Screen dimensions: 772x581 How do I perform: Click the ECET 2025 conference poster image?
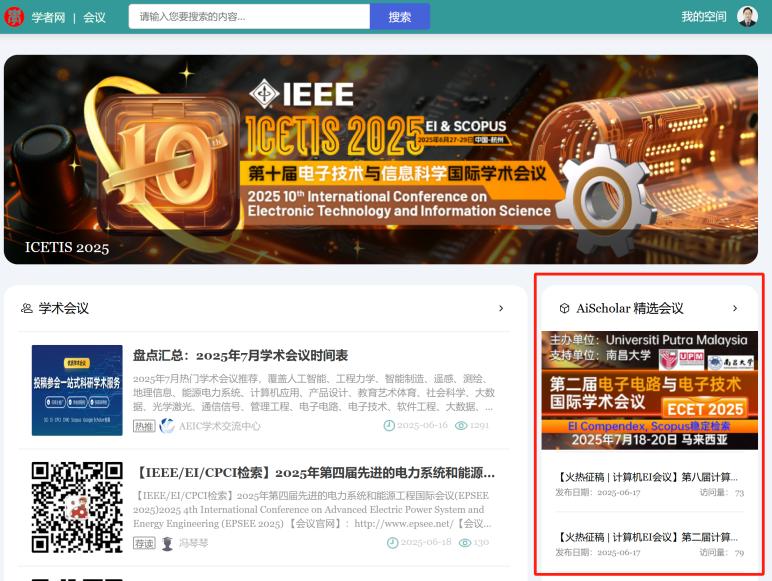tap(649, 390)
